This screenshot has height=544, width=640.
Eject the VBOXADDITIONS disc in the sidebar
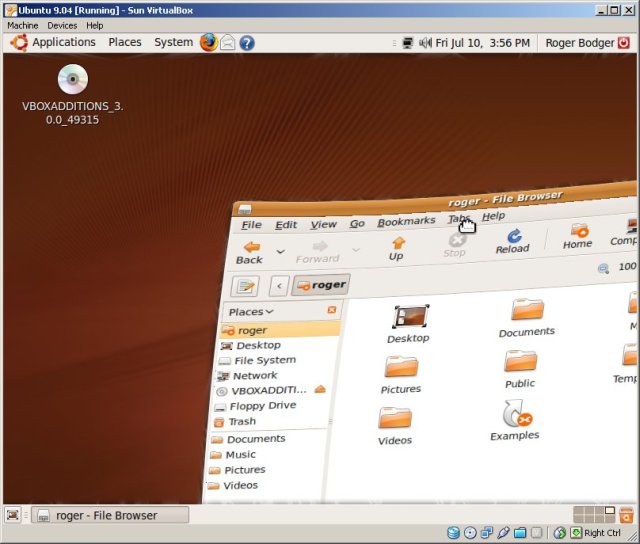pyautogui.click(x=320, y=389)
